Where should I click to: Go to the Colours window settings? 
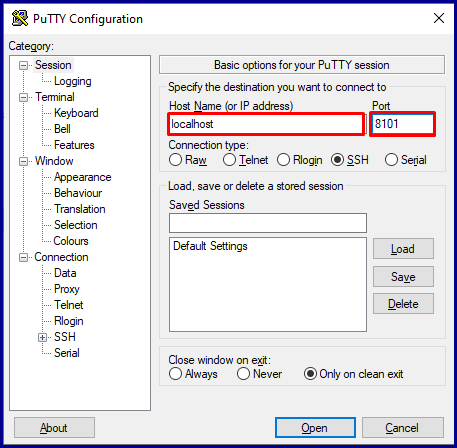point(71,241)
